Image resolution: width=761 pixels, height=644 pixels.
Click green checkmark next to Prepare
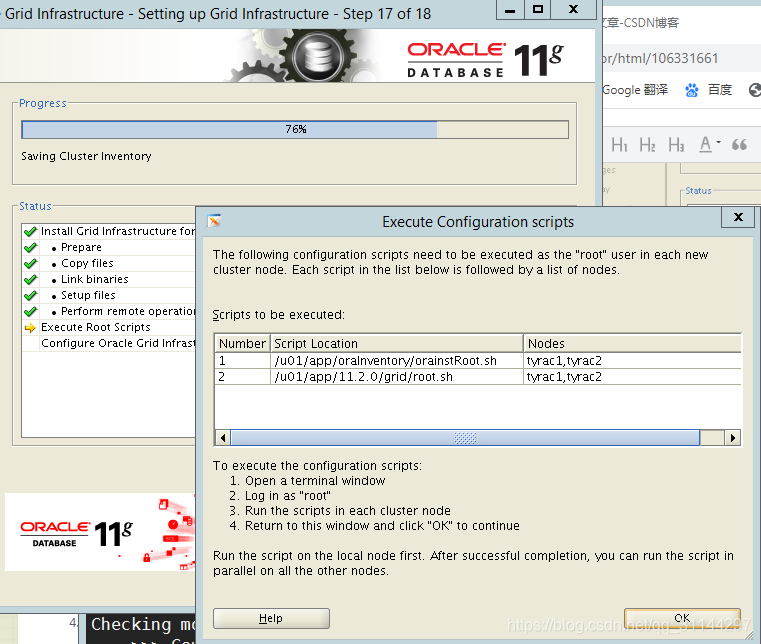pos(31,248)
